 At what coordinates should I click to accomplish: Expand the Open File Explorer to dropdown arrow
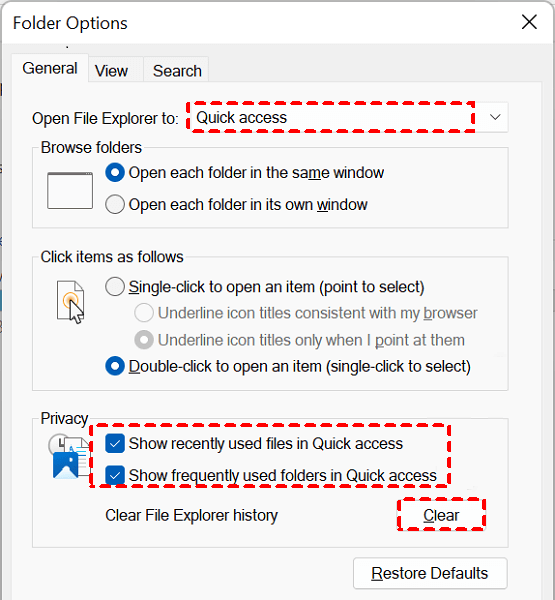(495, 117)
